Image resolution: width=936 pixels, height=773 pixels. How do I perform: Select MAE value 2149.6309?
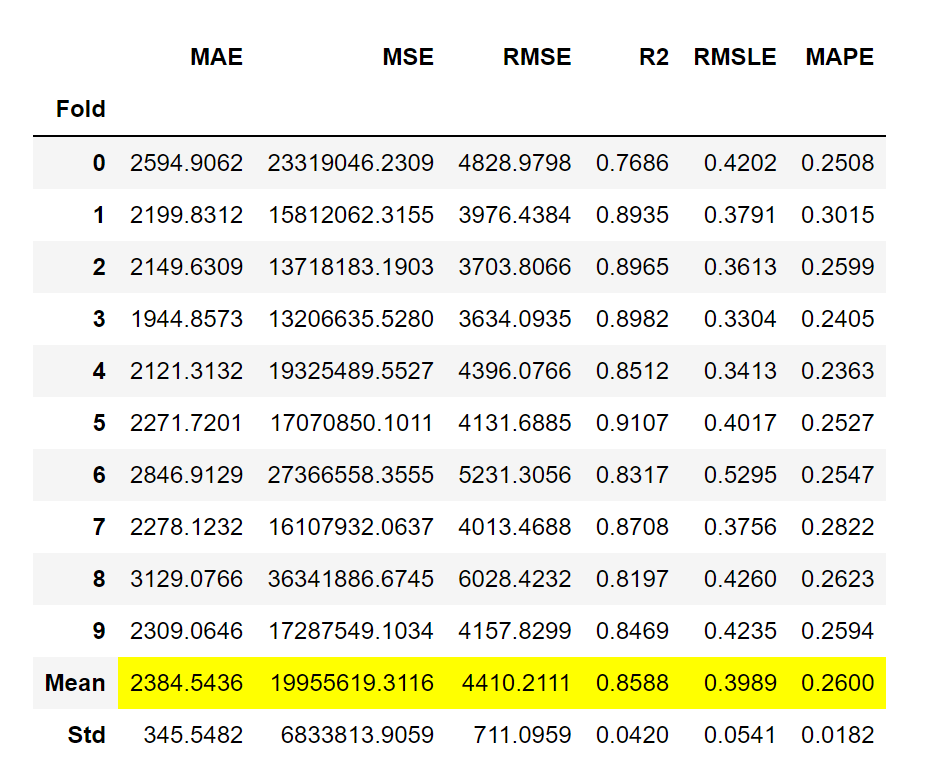coord(186,267)
